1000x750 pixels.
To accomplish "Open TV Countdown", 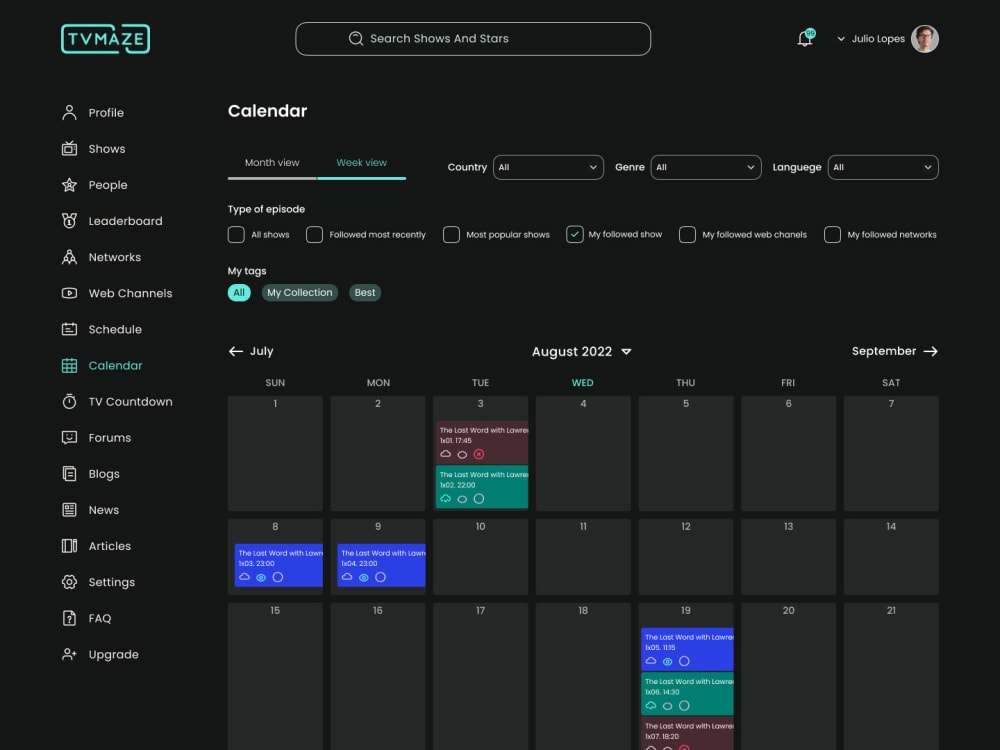I will click(117, 402).
